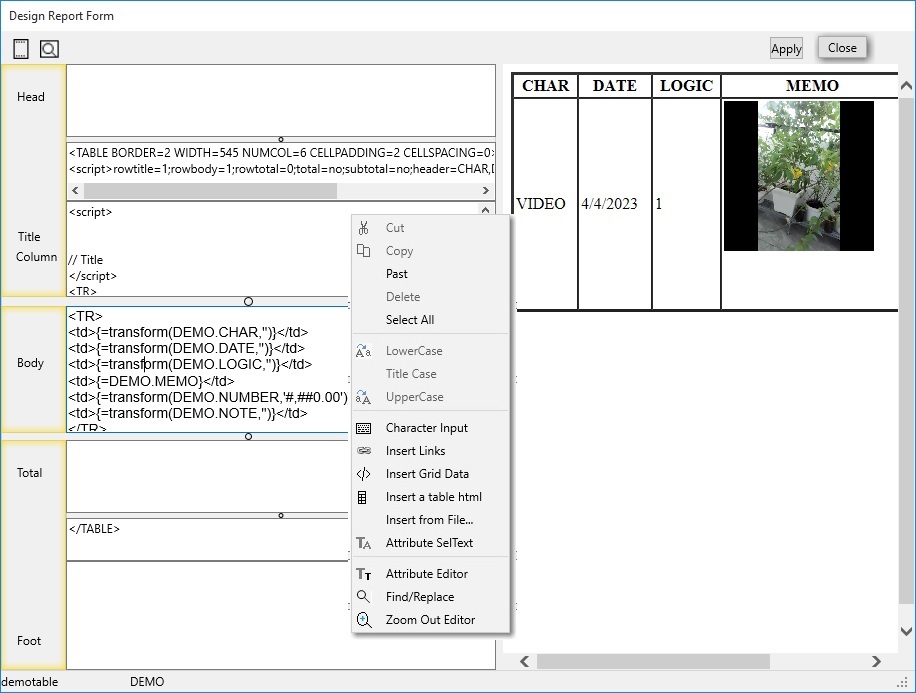The image size is (916, 693).
Task: Click the plant video thumbnail in preview
Action: click(798, 176)
